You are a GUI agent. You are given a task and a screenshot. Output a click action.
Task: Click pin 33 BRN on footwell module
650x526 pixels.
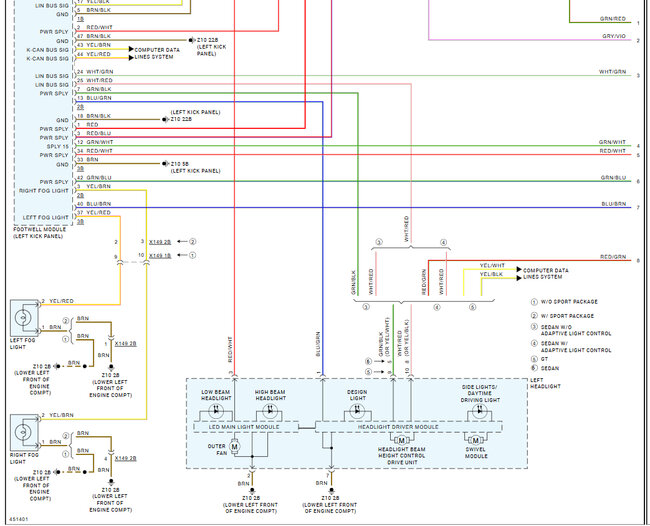(x=87, y=159)
